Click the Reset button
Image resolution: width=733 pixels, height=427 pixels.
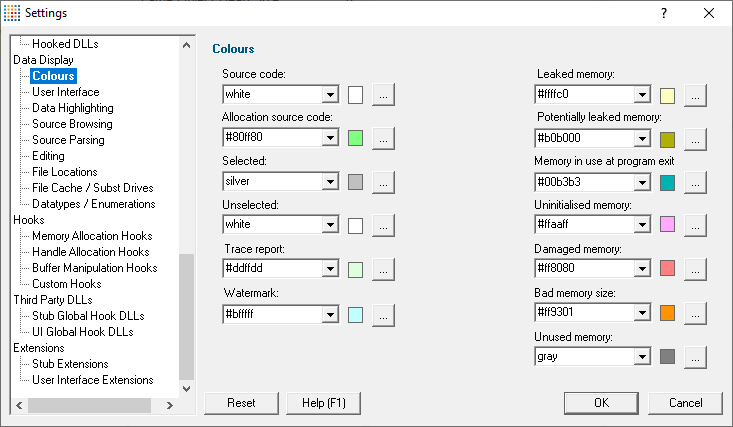click(x=241, y=403)
